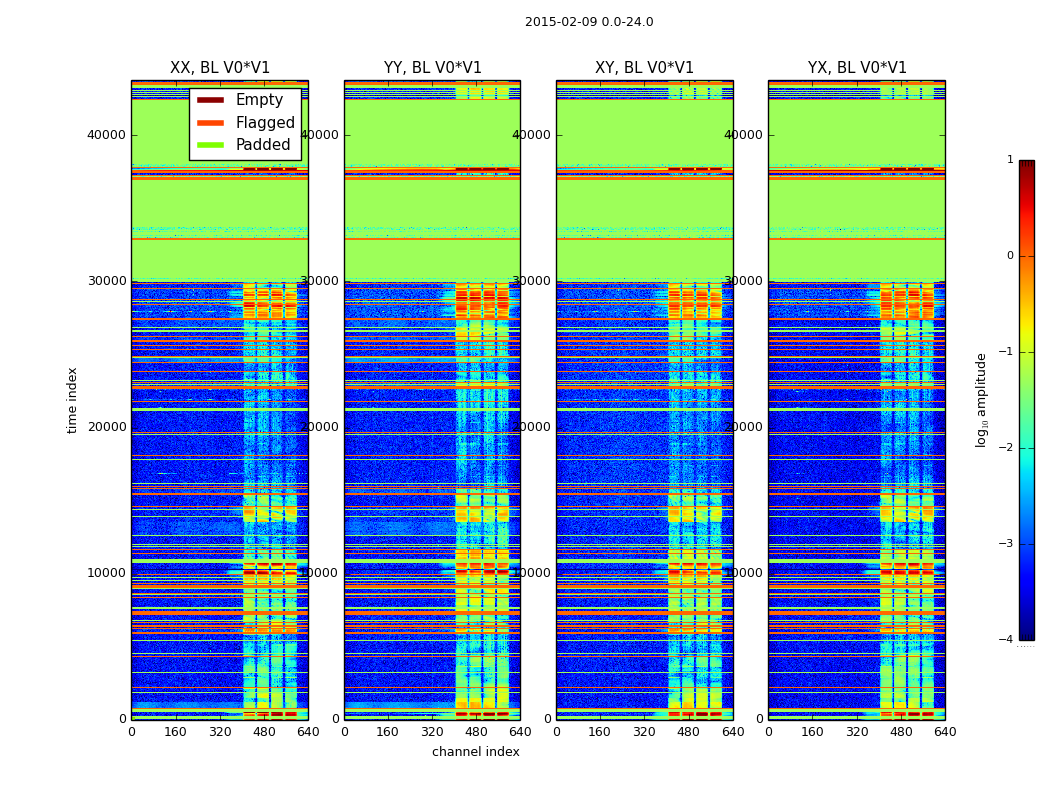Viewport: 1050px width, 800px height.
Task: Select the 'Padded' legend label text
Action: click(x=263, y=145)
